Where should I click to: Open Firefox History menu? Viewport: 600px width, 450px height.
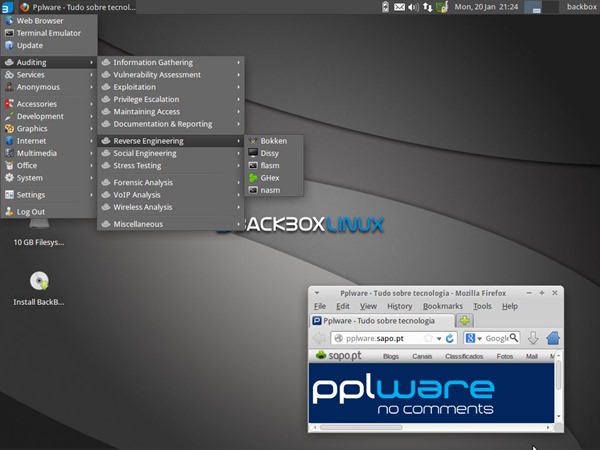pyautogui.click(x=399, y=306)
